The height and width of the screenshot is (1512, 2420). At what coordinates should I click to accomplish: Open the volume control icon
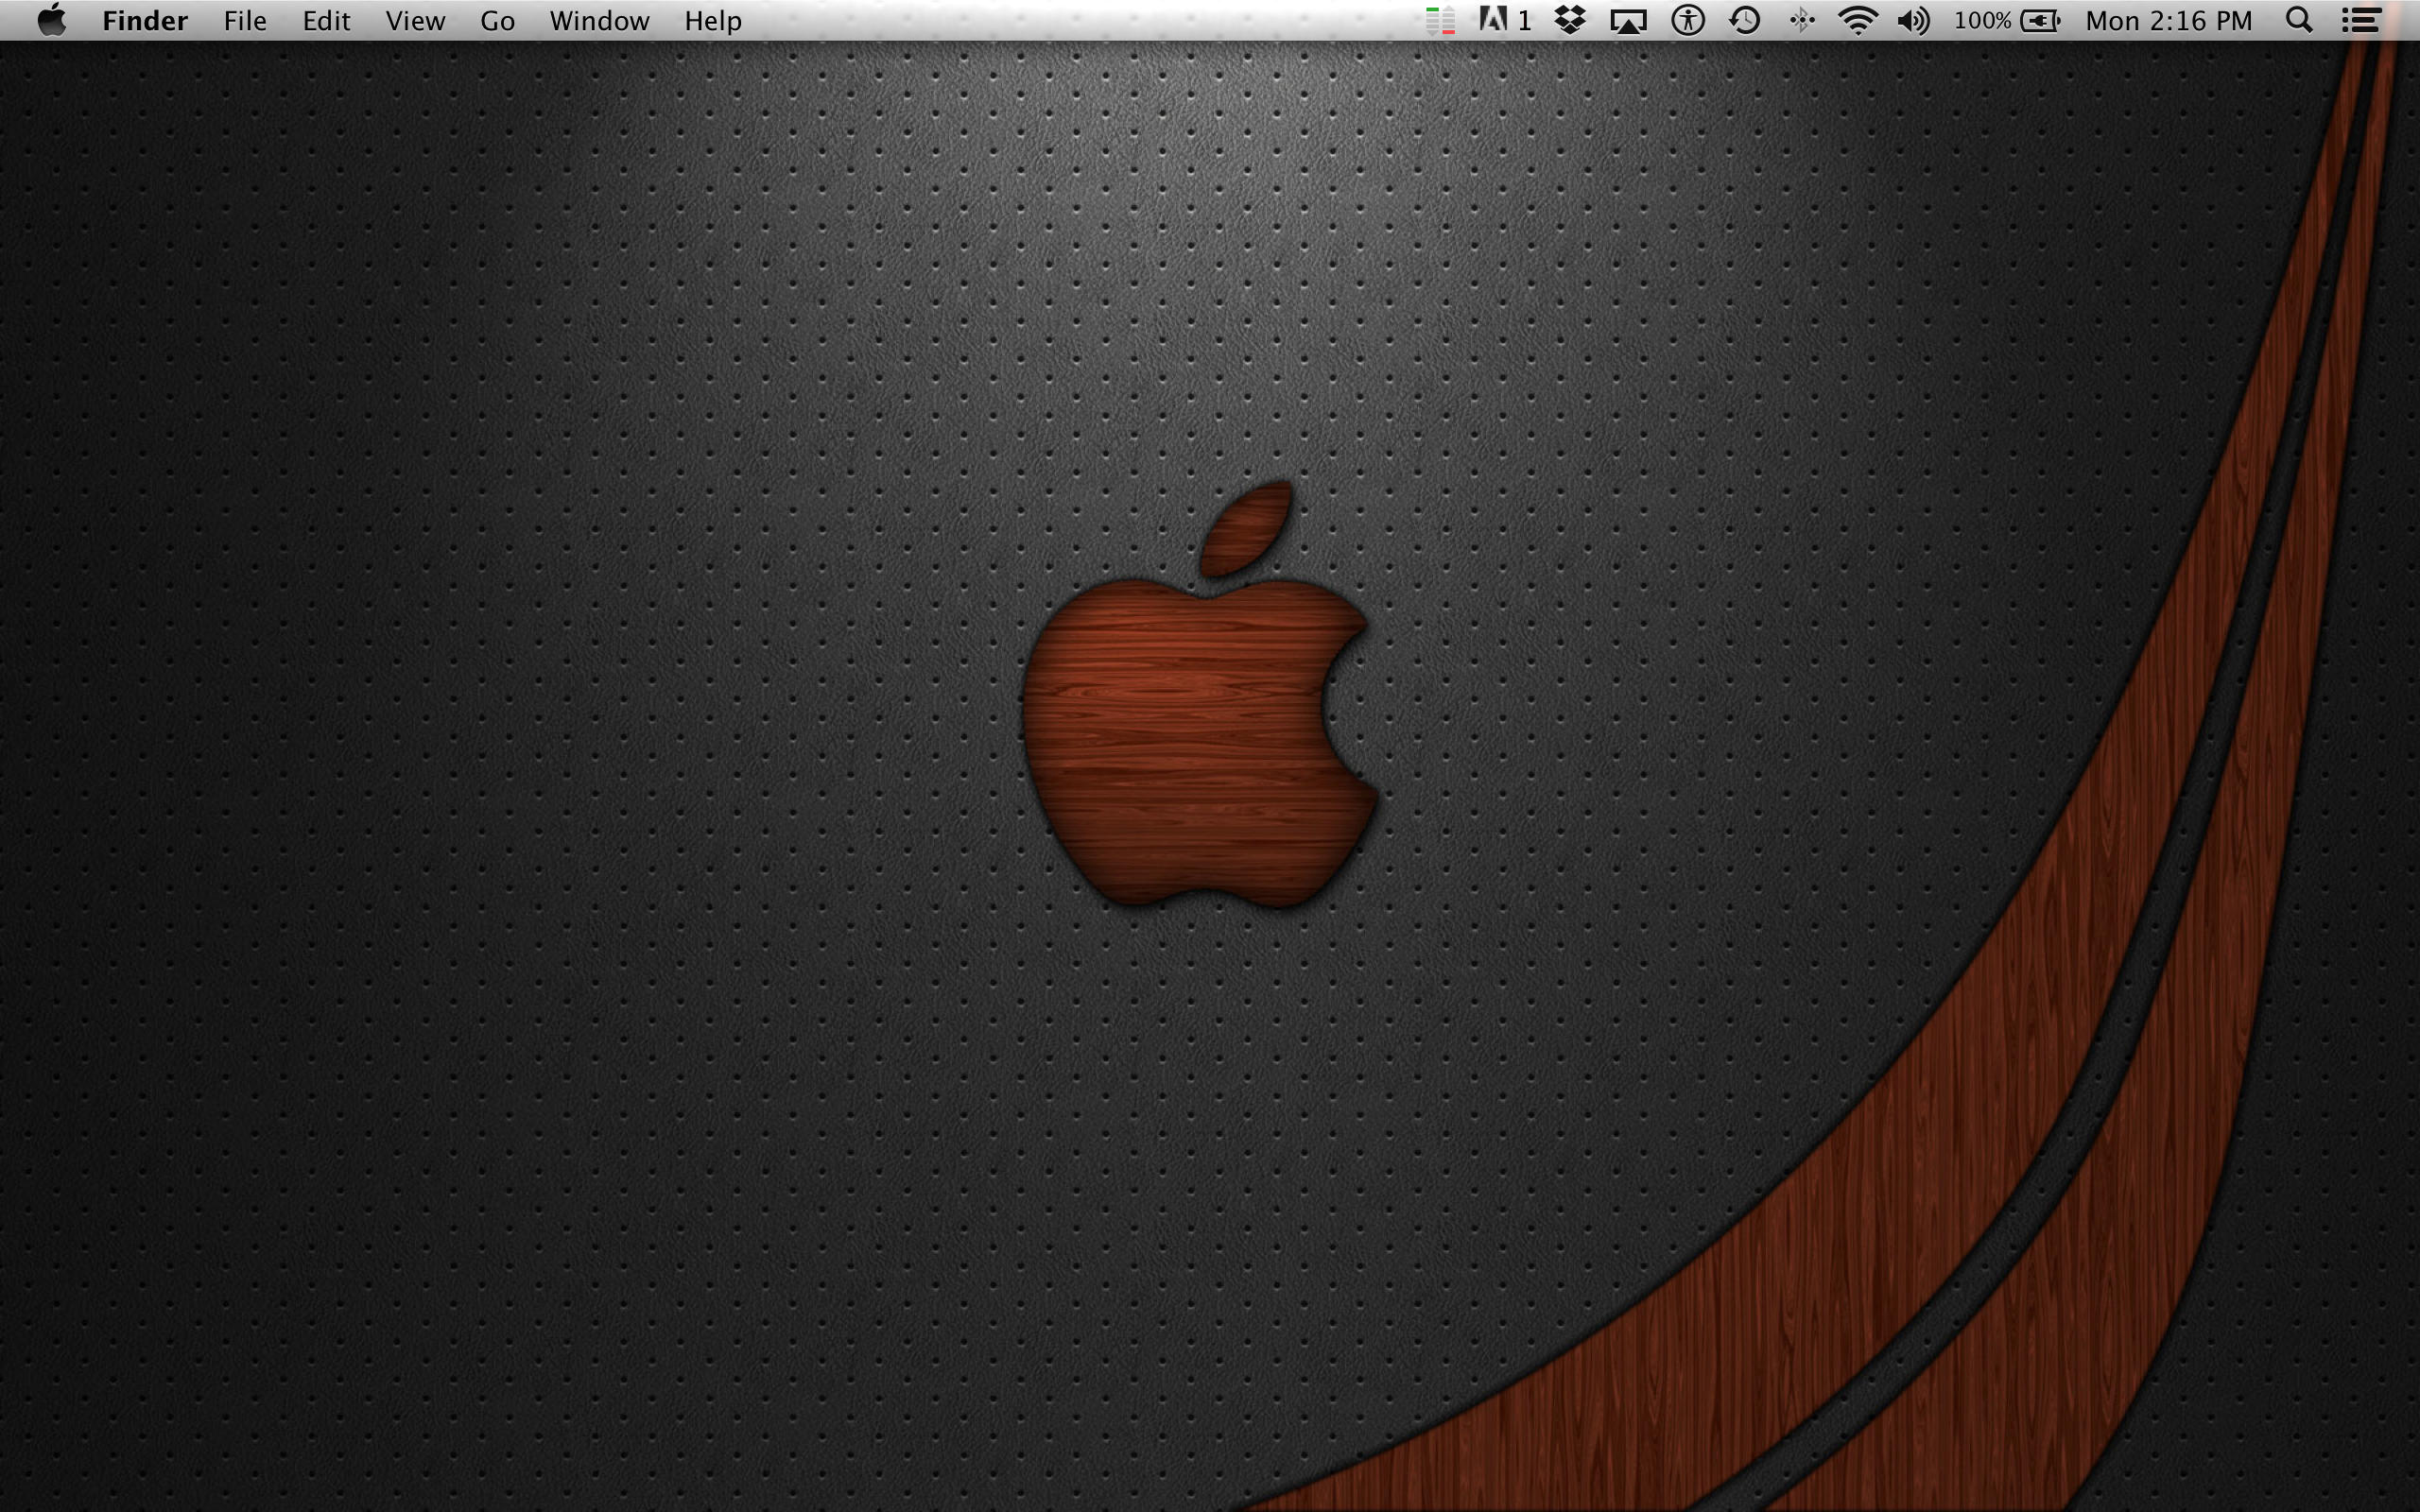click(1913, 20)
